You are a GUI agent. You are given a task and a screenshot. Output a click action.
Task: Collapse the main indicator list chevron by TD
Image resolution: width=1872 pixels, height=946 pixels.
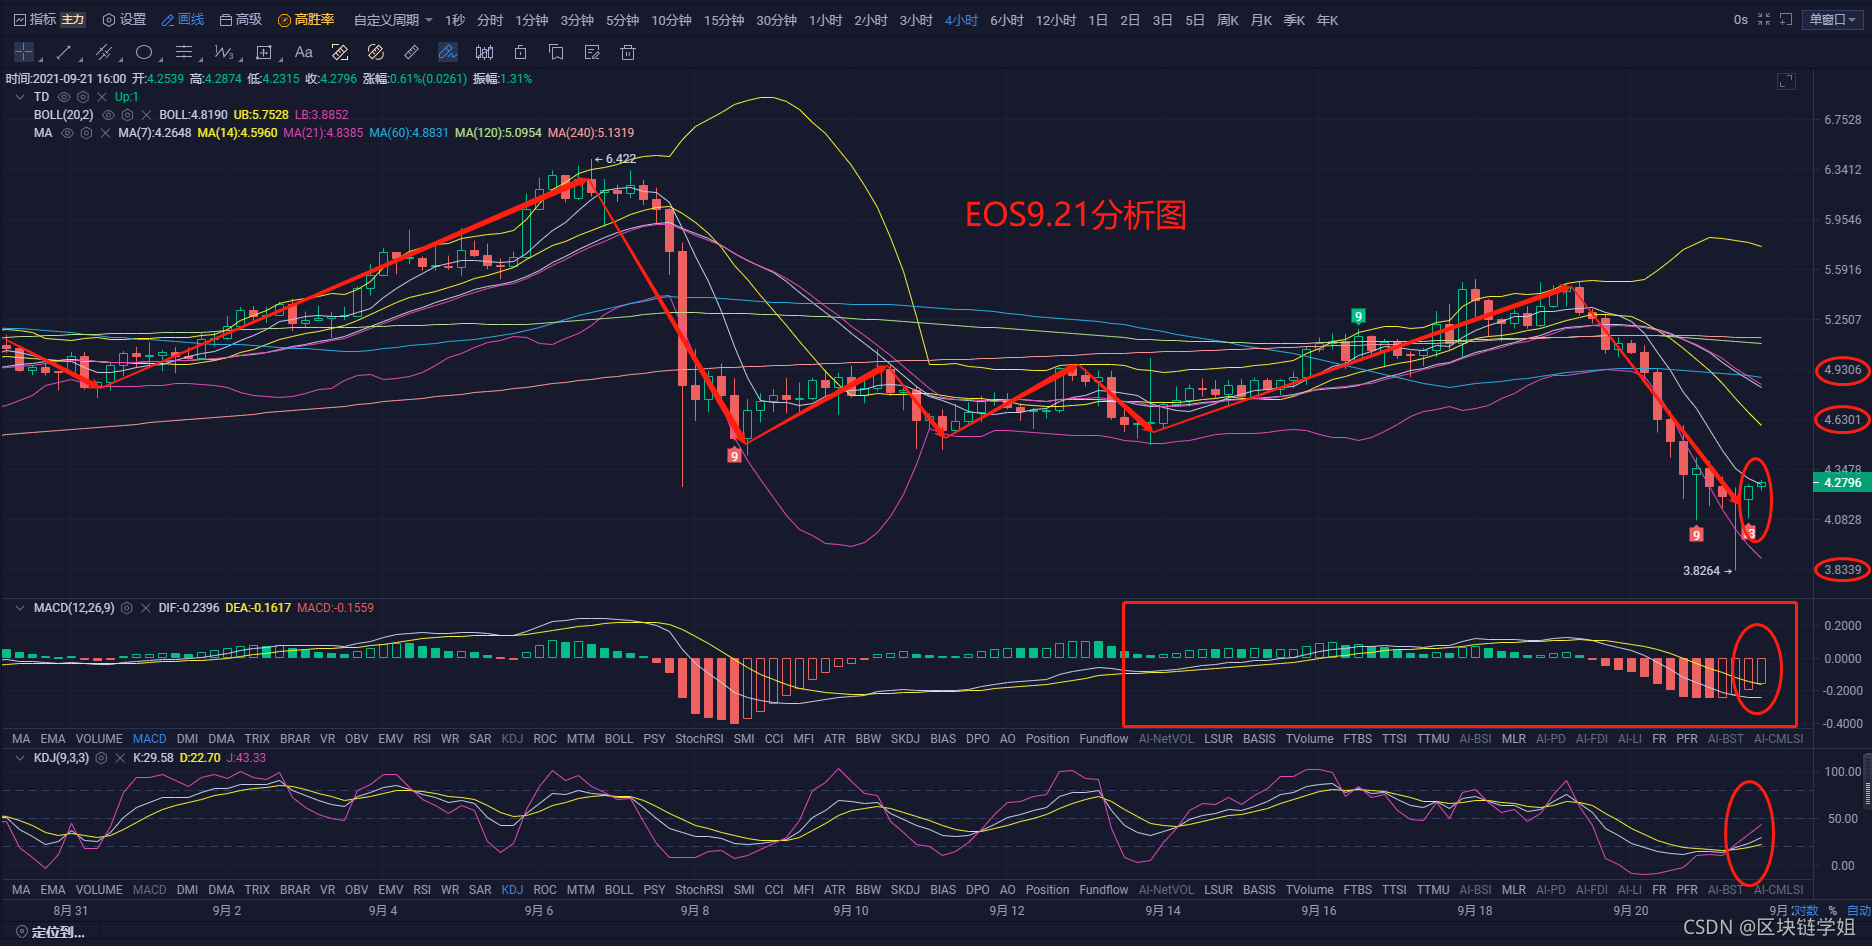(x=20, y=97)
